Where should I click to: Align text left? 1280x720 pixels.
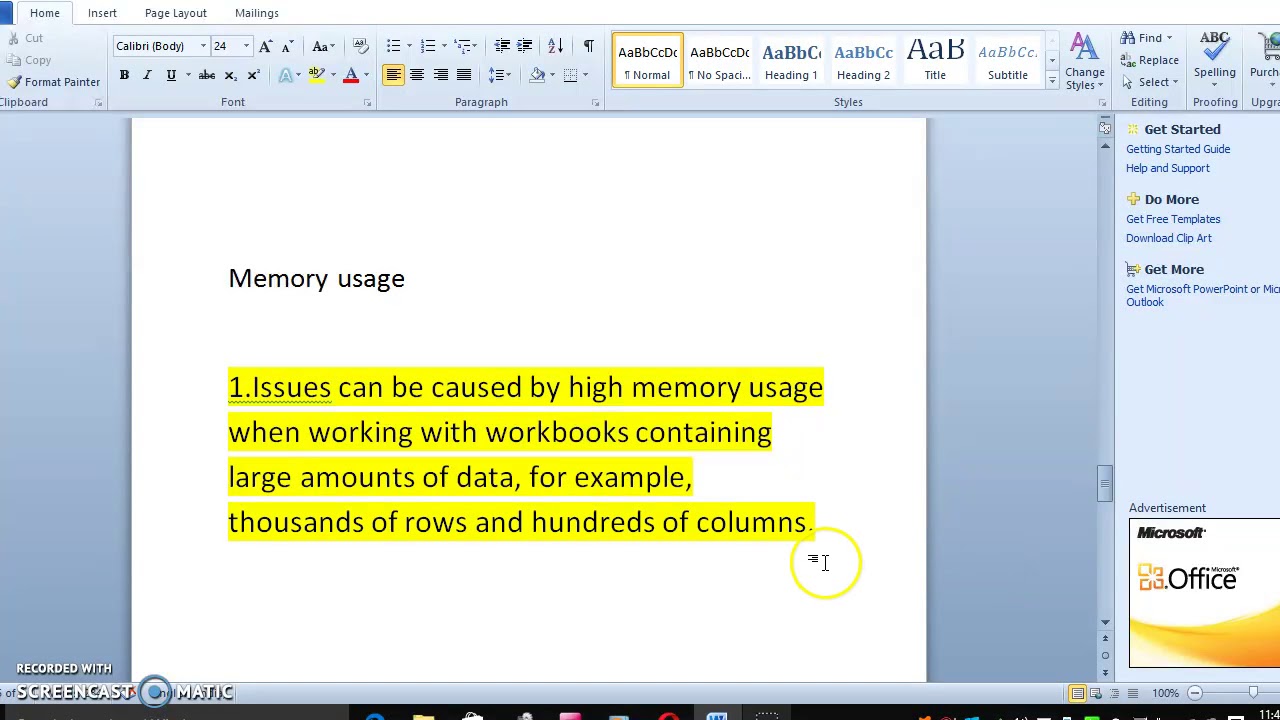coord(393,75)
